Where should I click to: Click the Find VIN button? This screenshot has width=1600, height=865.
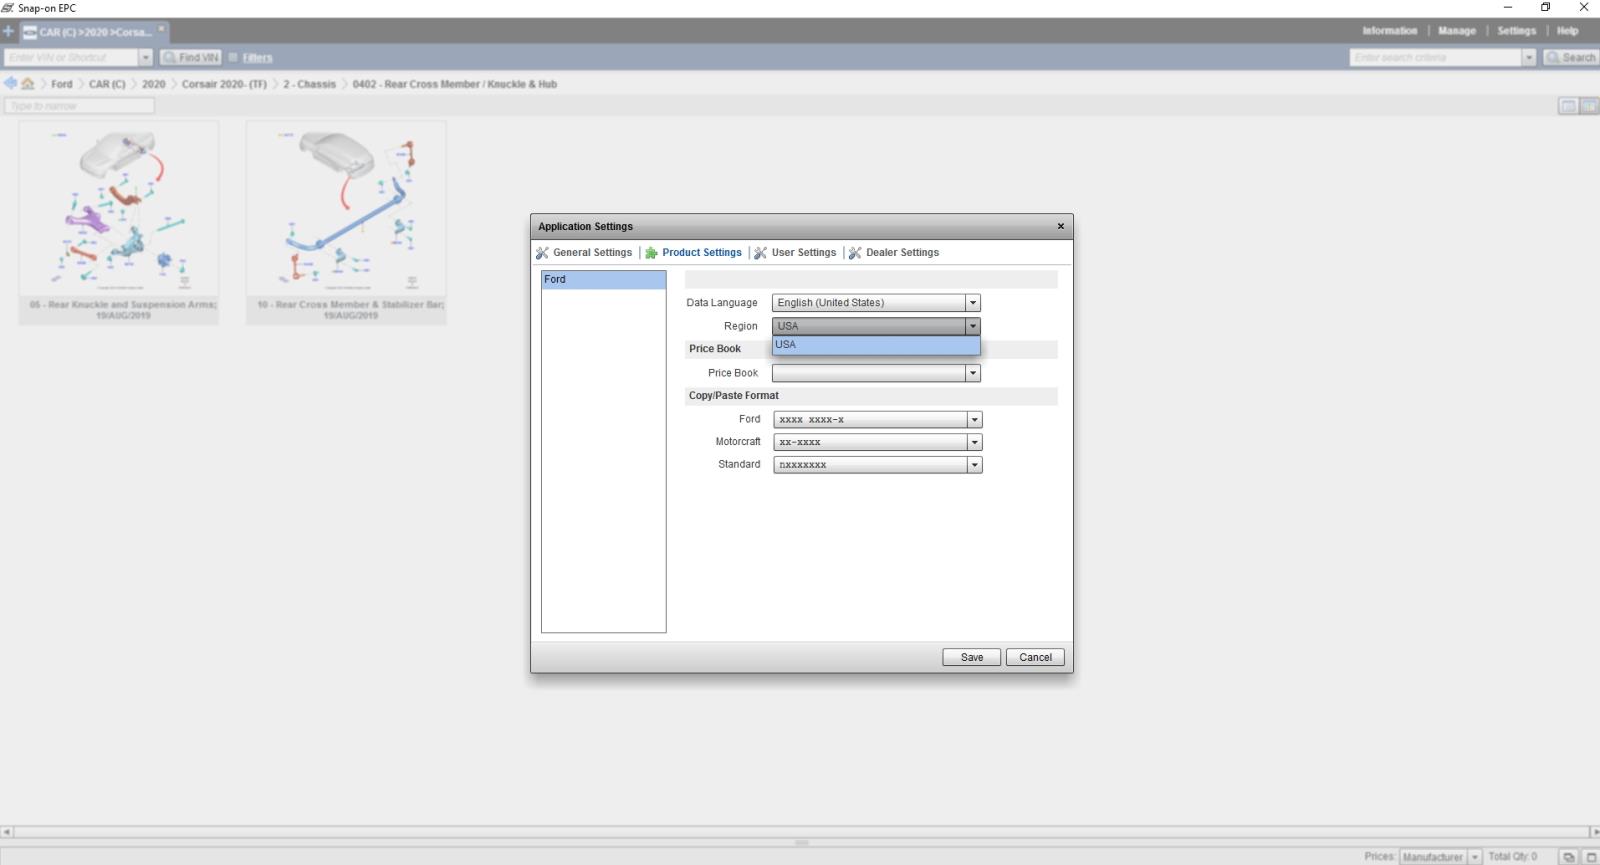(x=191, y=58)
